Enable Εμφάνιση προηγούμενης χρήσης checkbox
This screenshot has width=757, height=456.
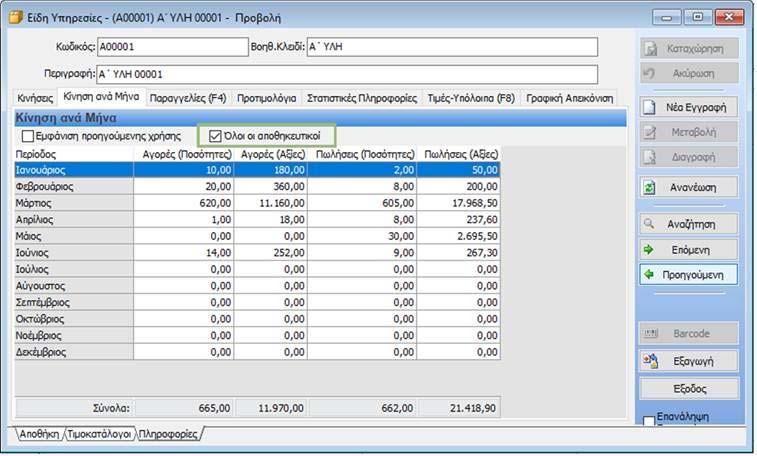pos(28,137)
